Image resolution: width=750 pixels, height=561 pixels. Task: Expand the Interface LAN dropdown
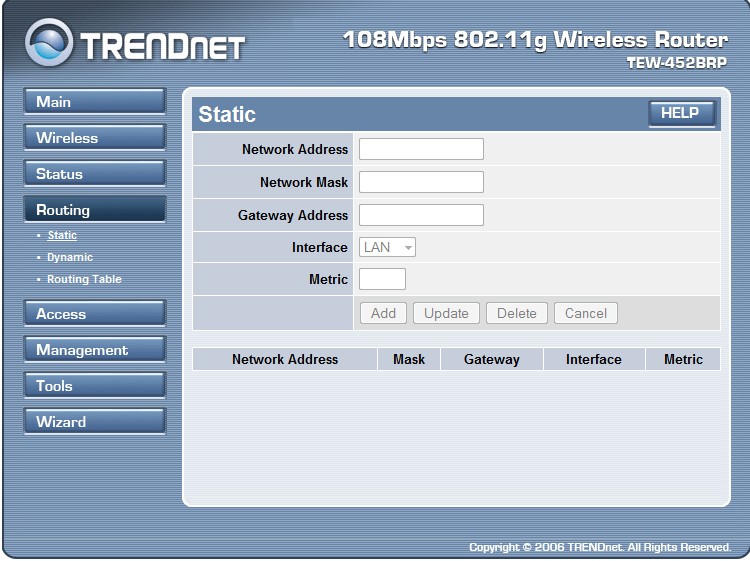coord(387,247)
